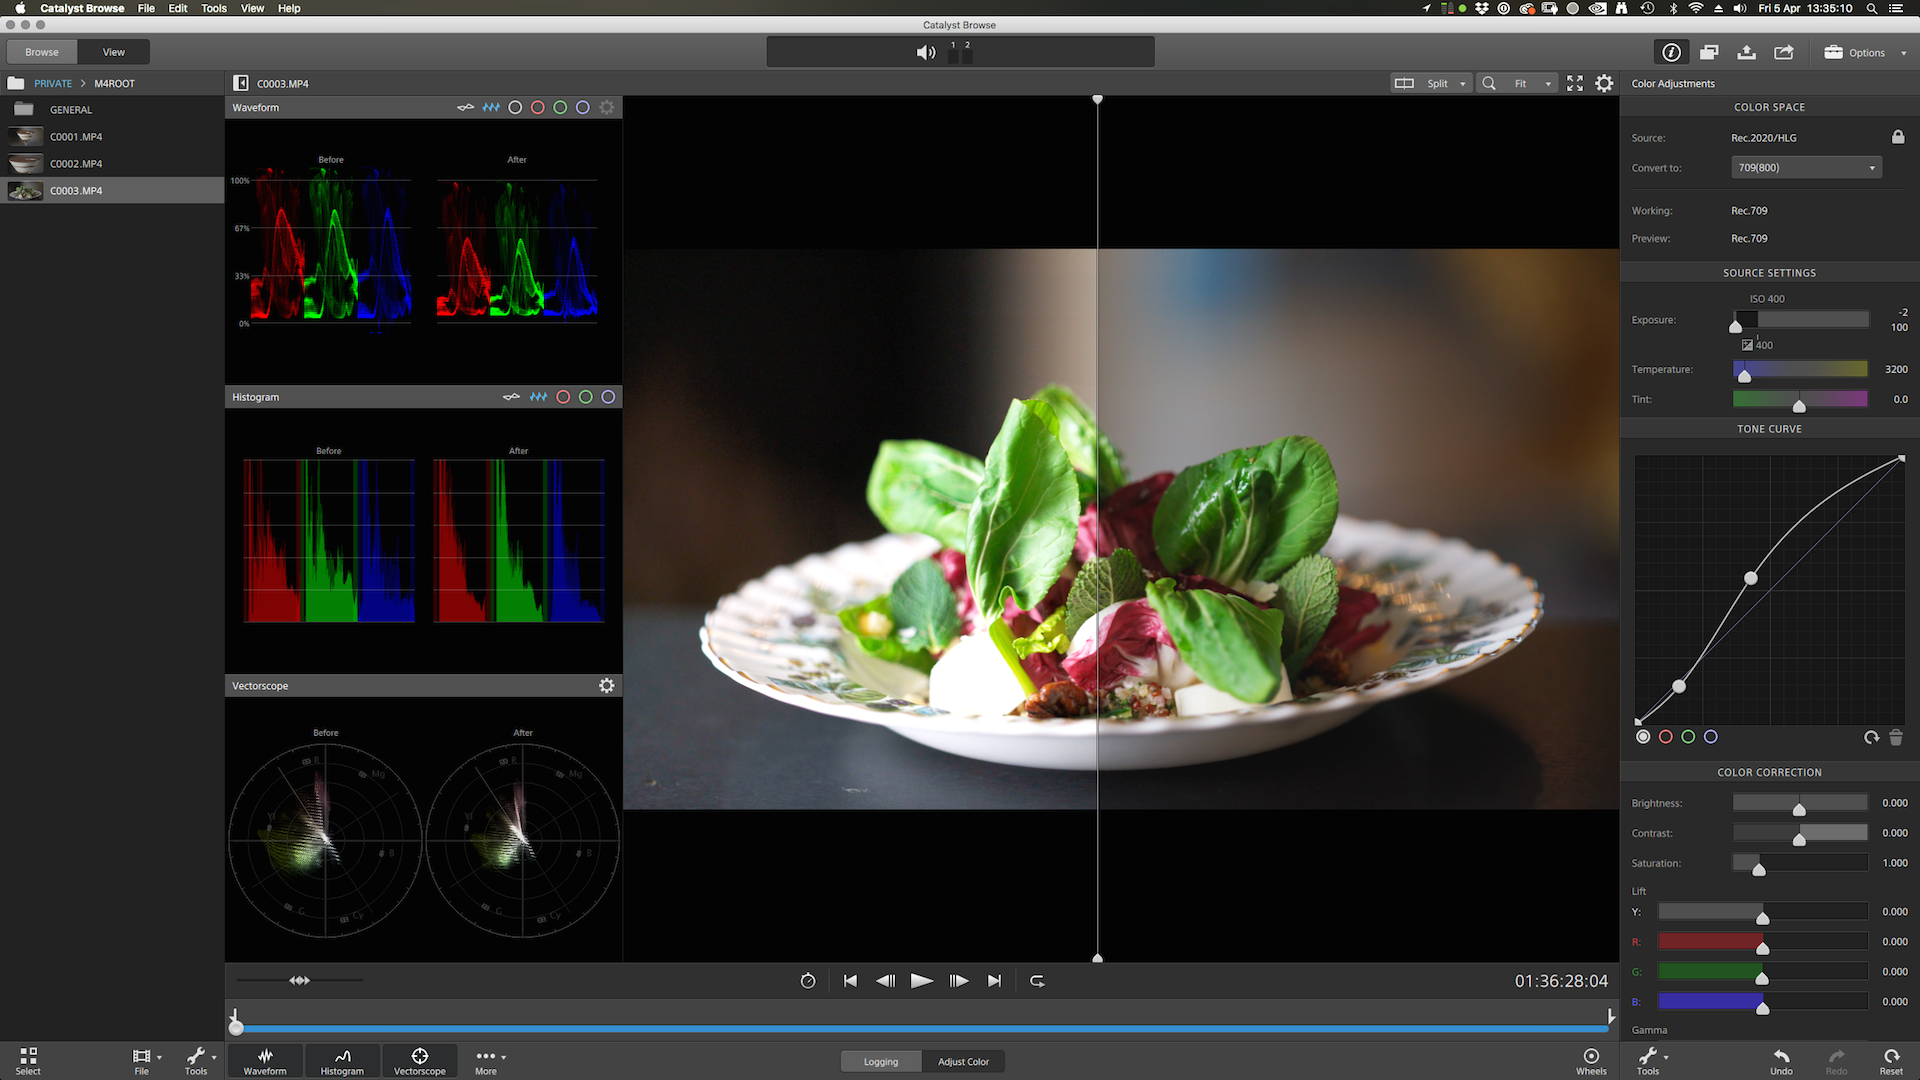Viewport: 1920px width, 1080px height.
Task: Select green channel on tone curve
Action: [1688, 737]
